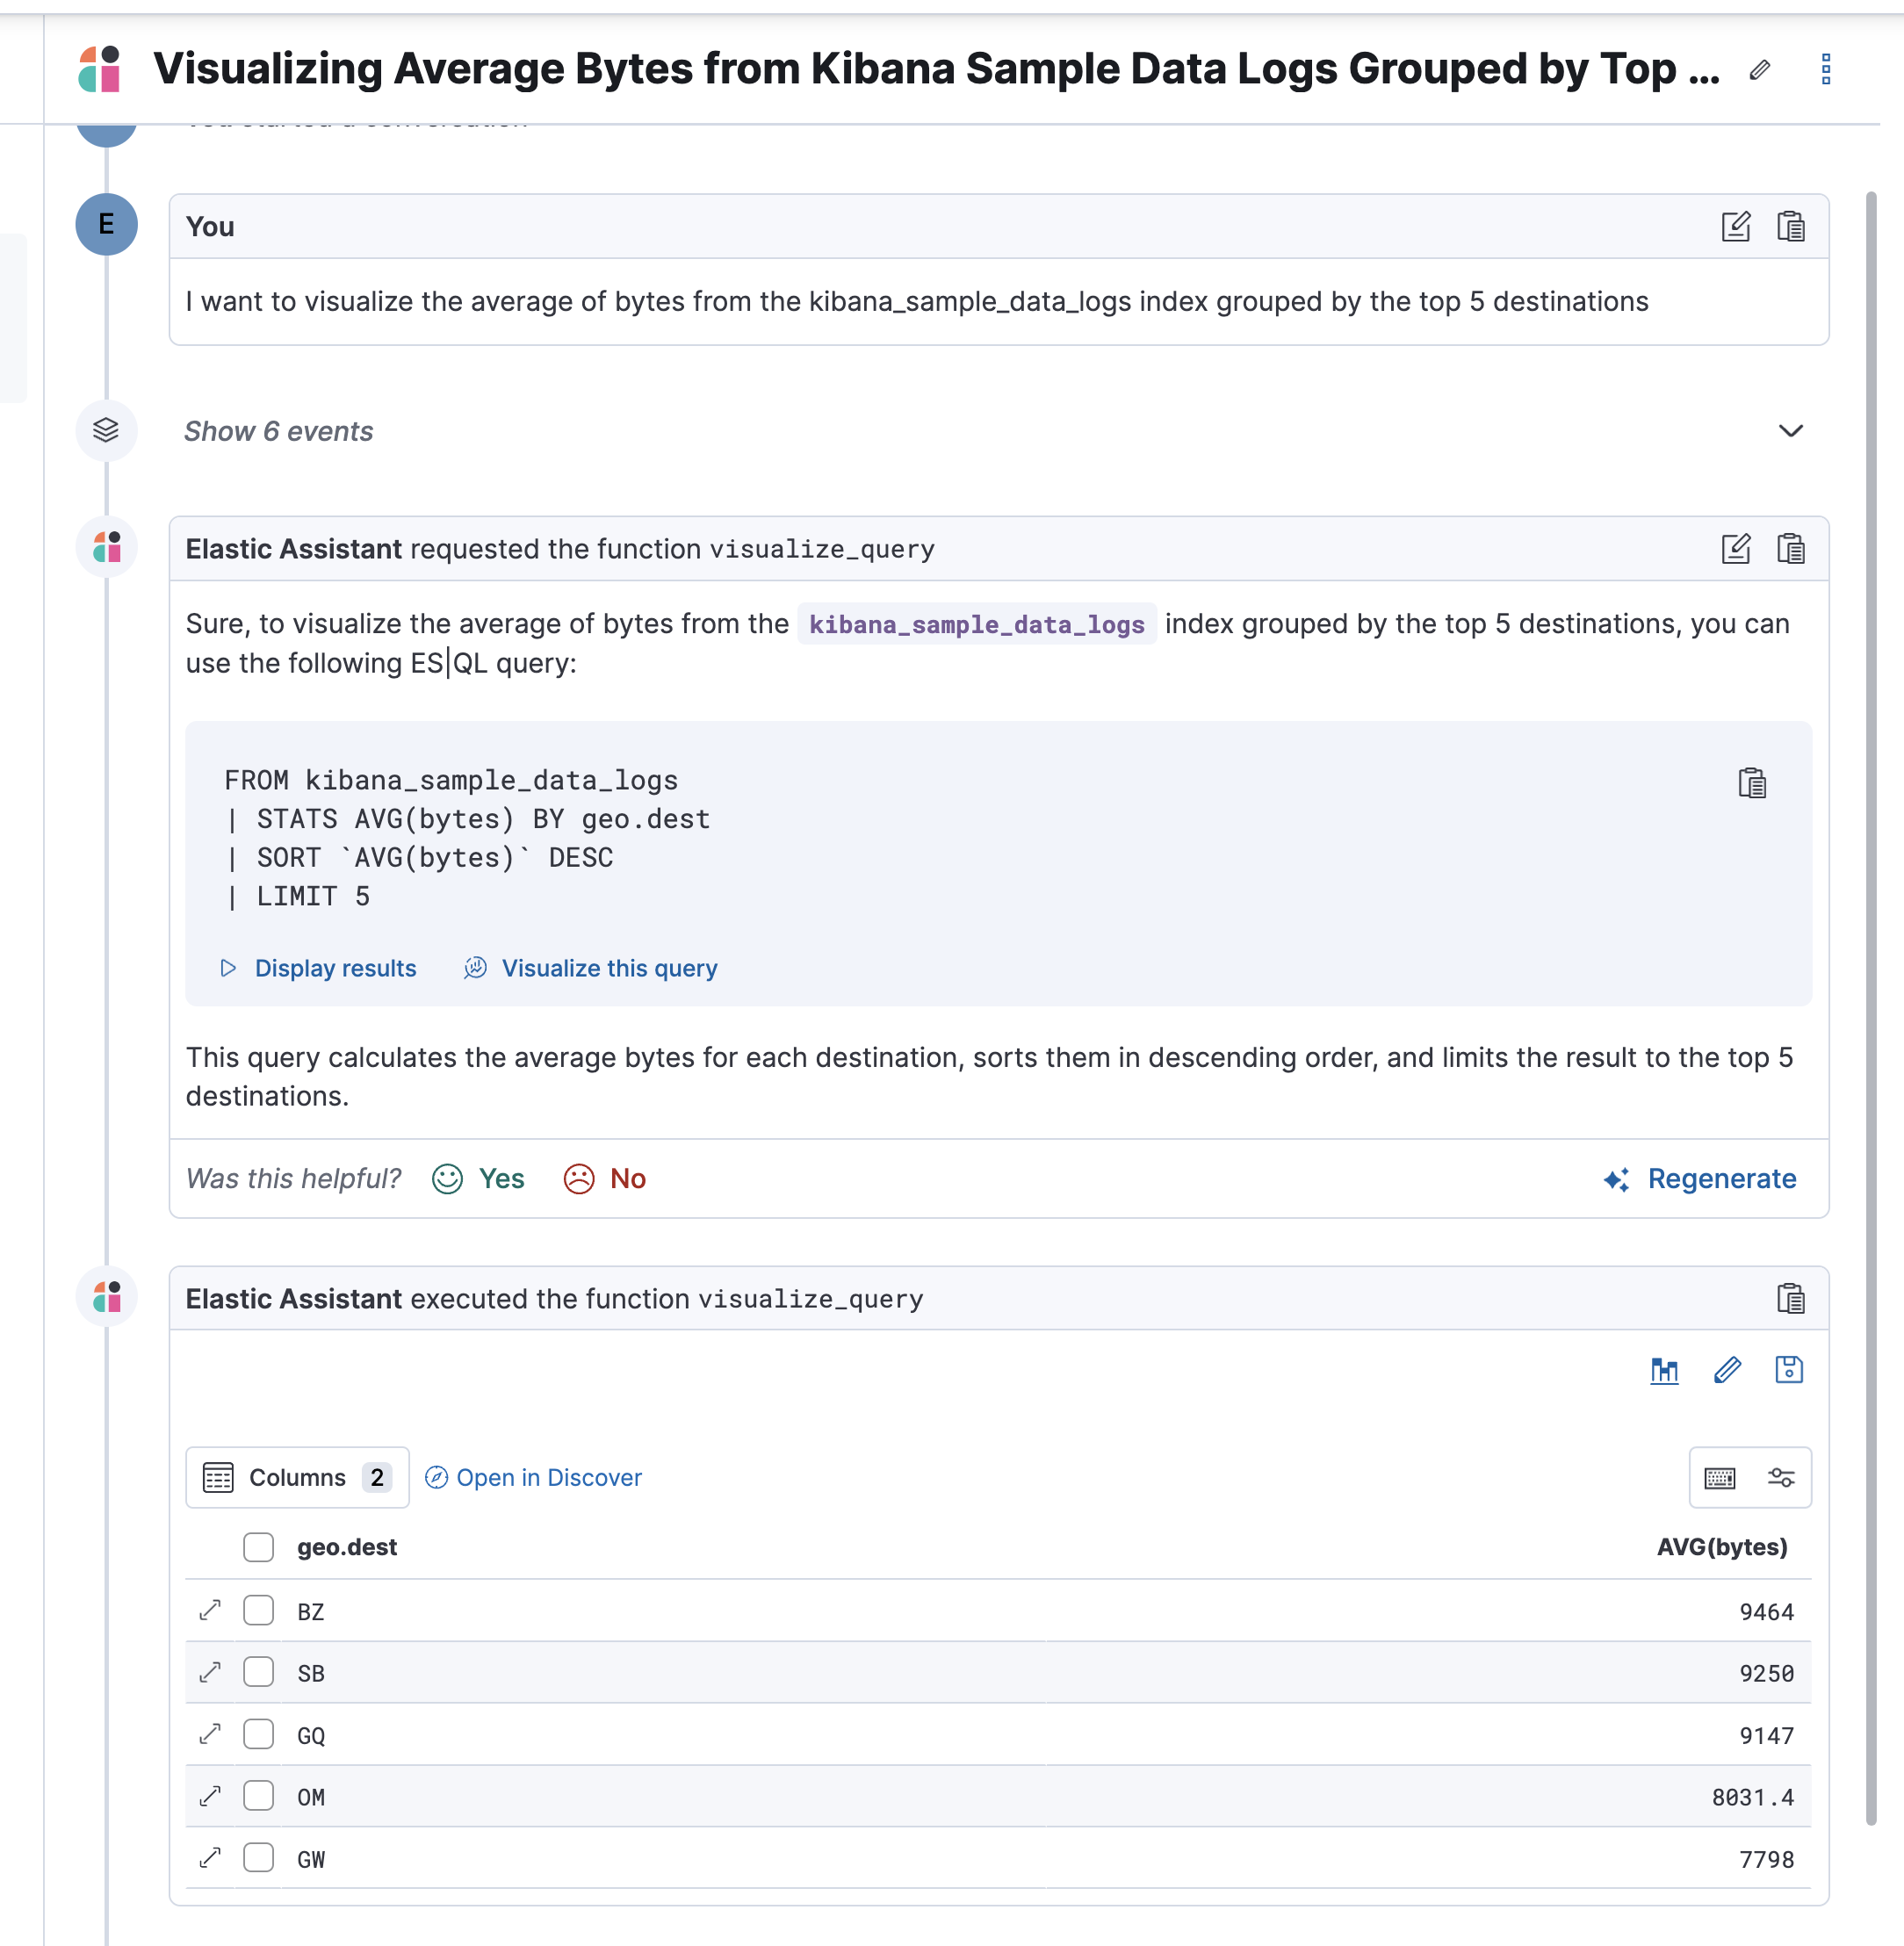Edit the requested visualize_query message
The image size is (1904, 1946).
pyautogui.click(x=1736, y=548)
